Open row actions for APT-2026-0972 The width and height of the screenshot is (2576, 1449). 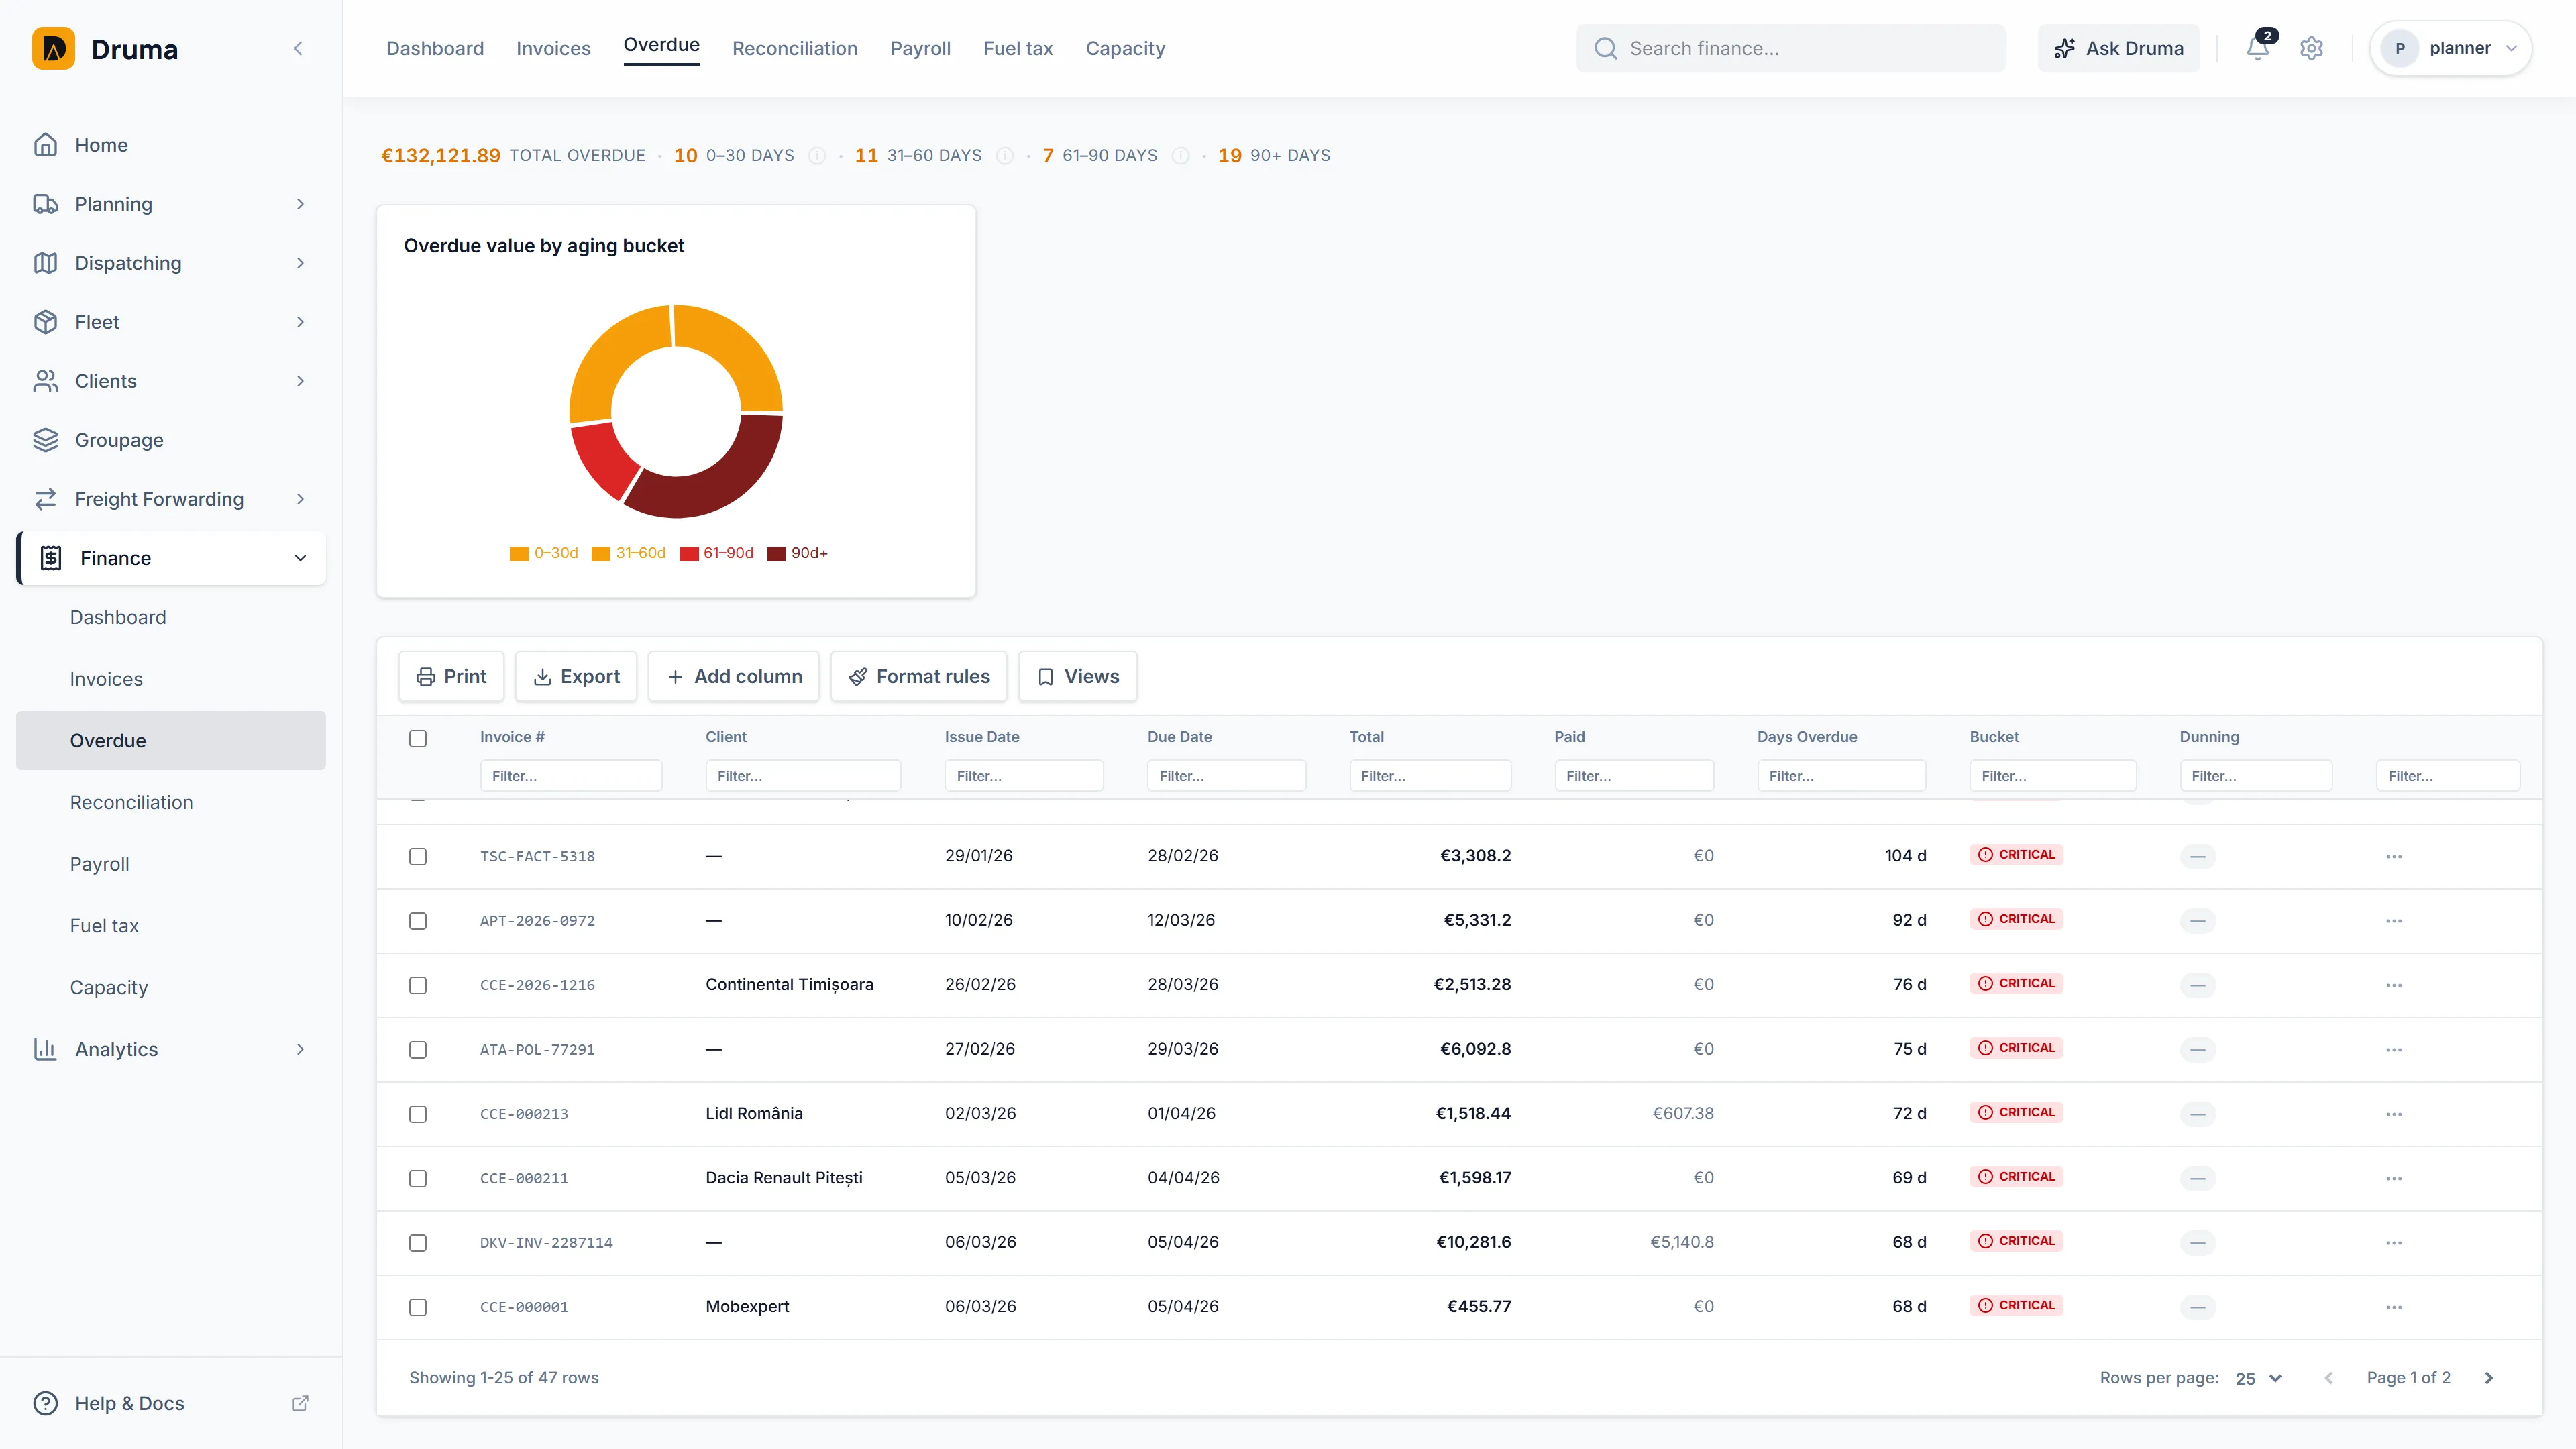tap(2393, 921)
